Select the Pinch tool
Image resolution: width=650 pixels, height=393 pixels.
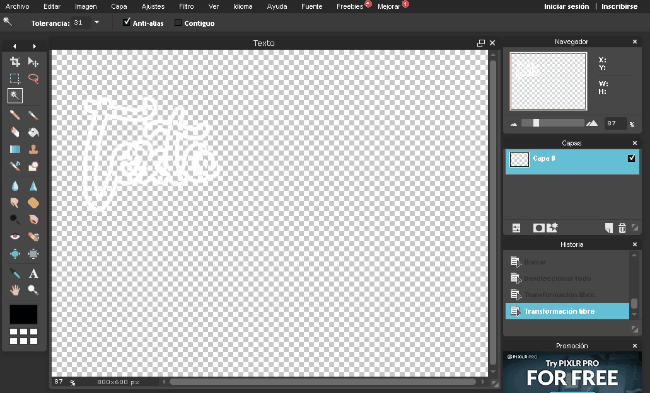pos(33,254)
